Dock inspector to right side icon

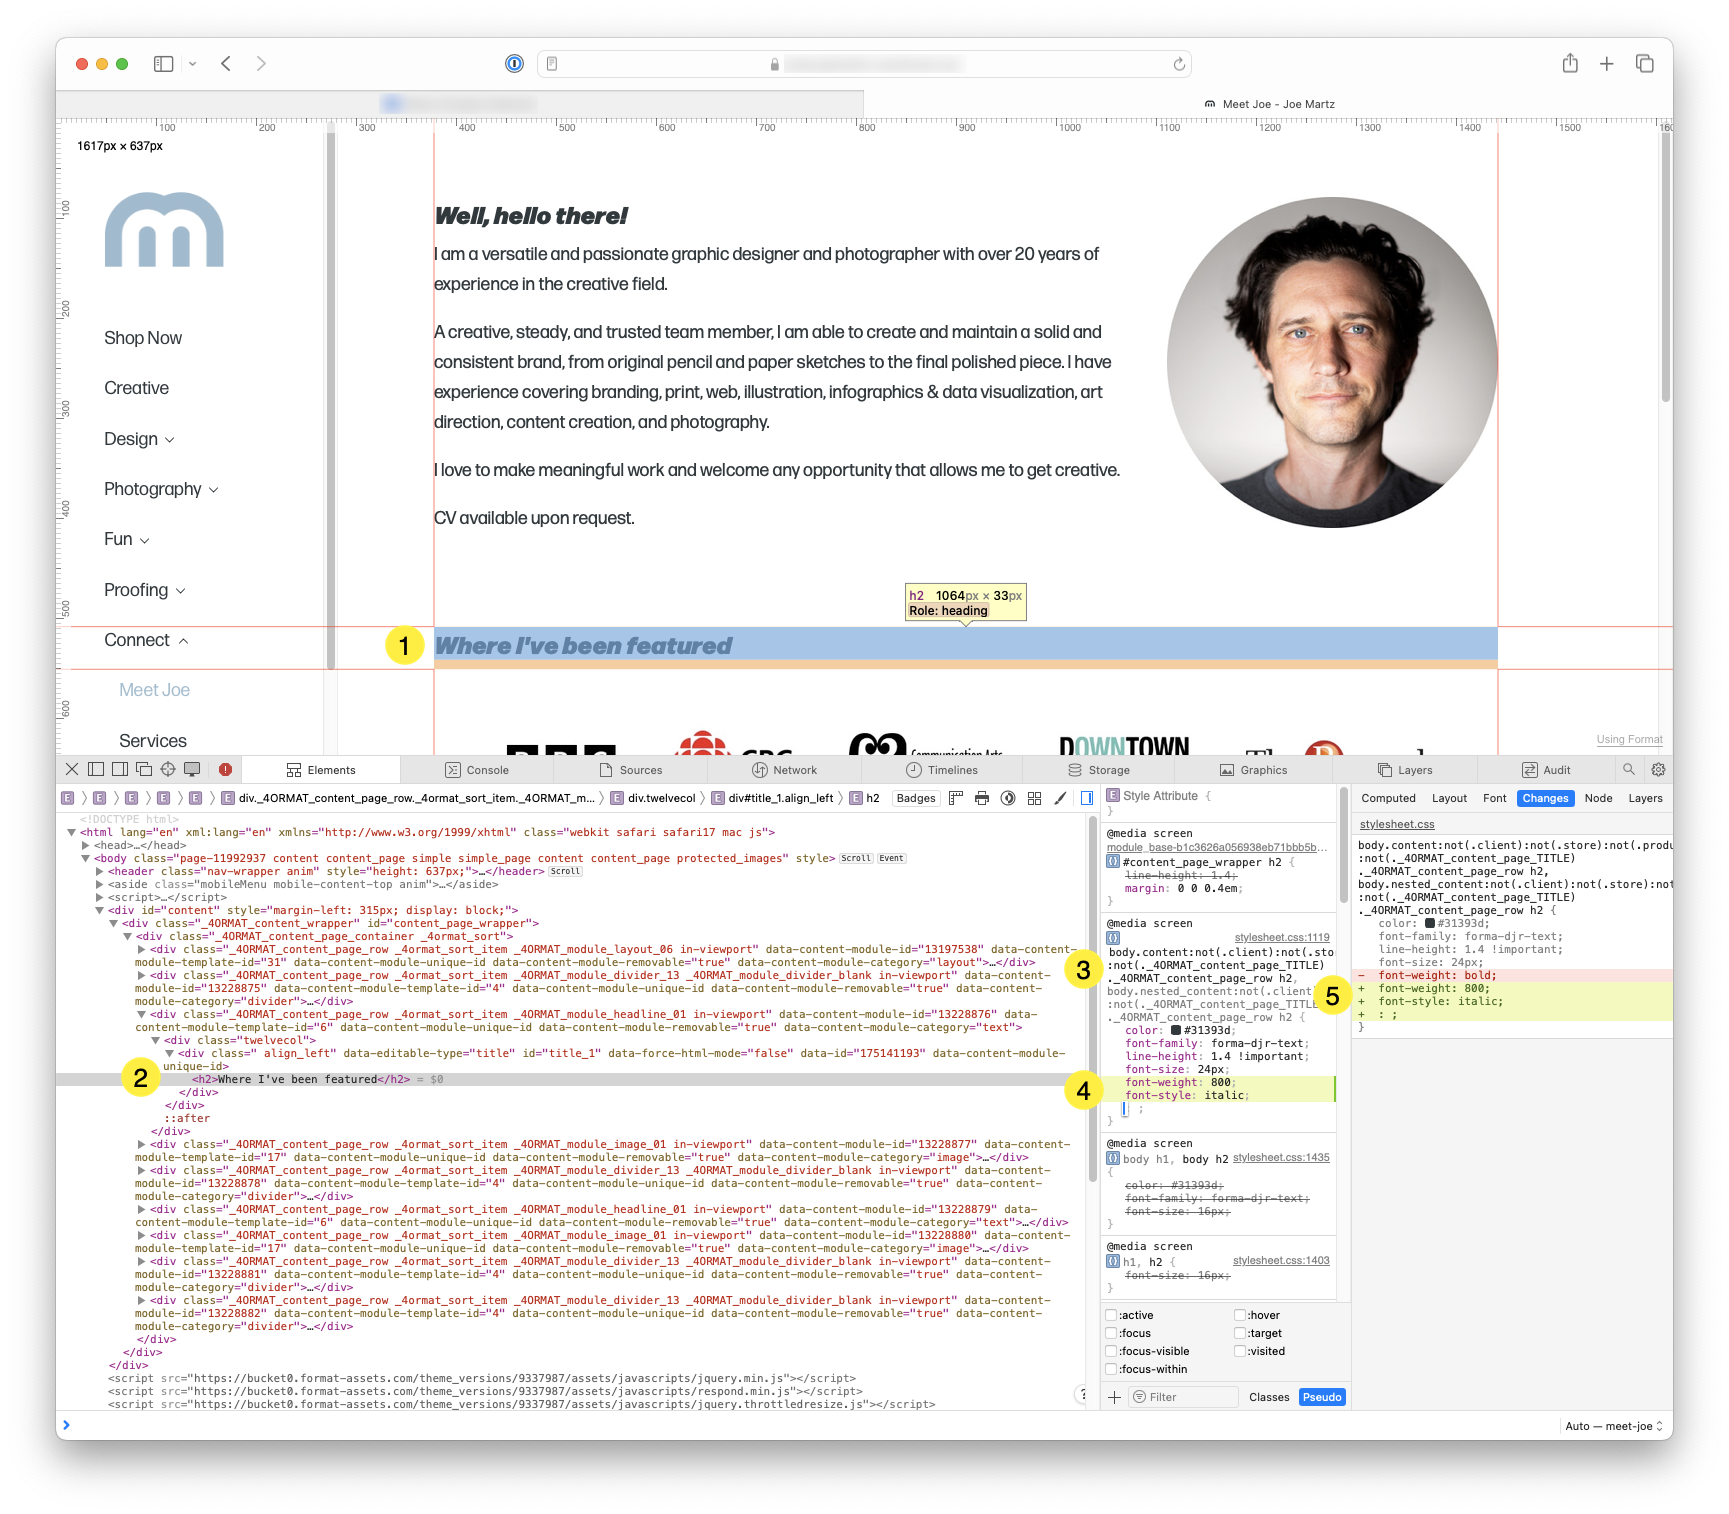point(120,769)
